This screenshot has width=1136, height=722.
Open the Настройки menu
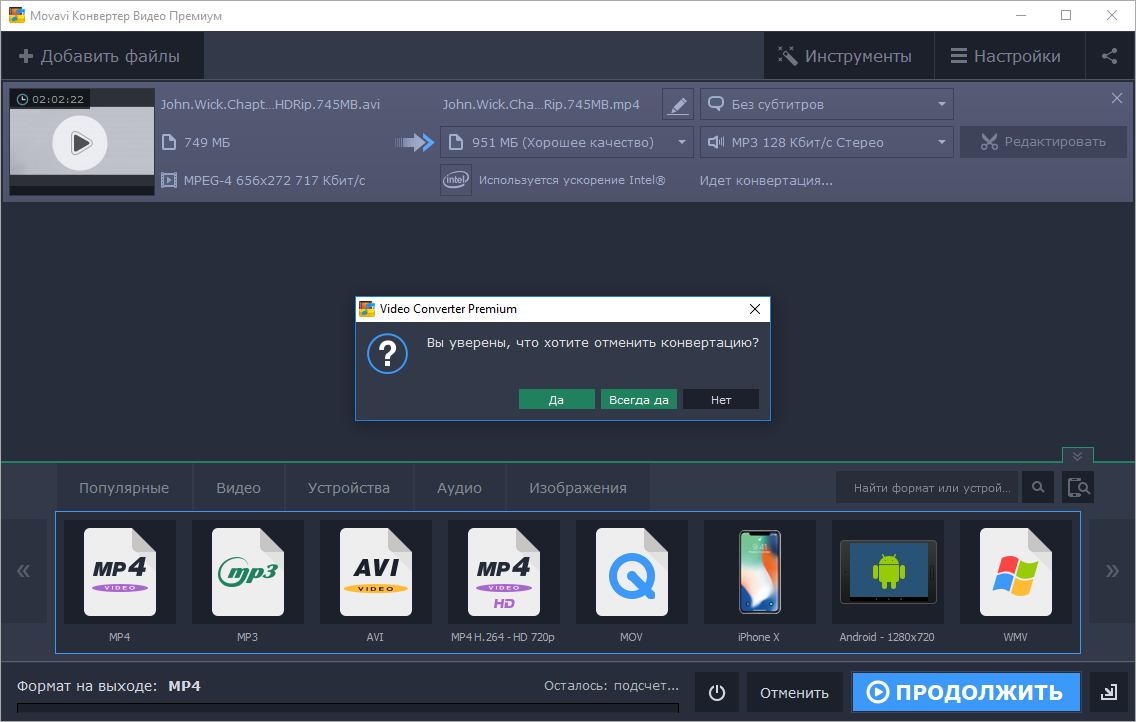[1008, 56]
